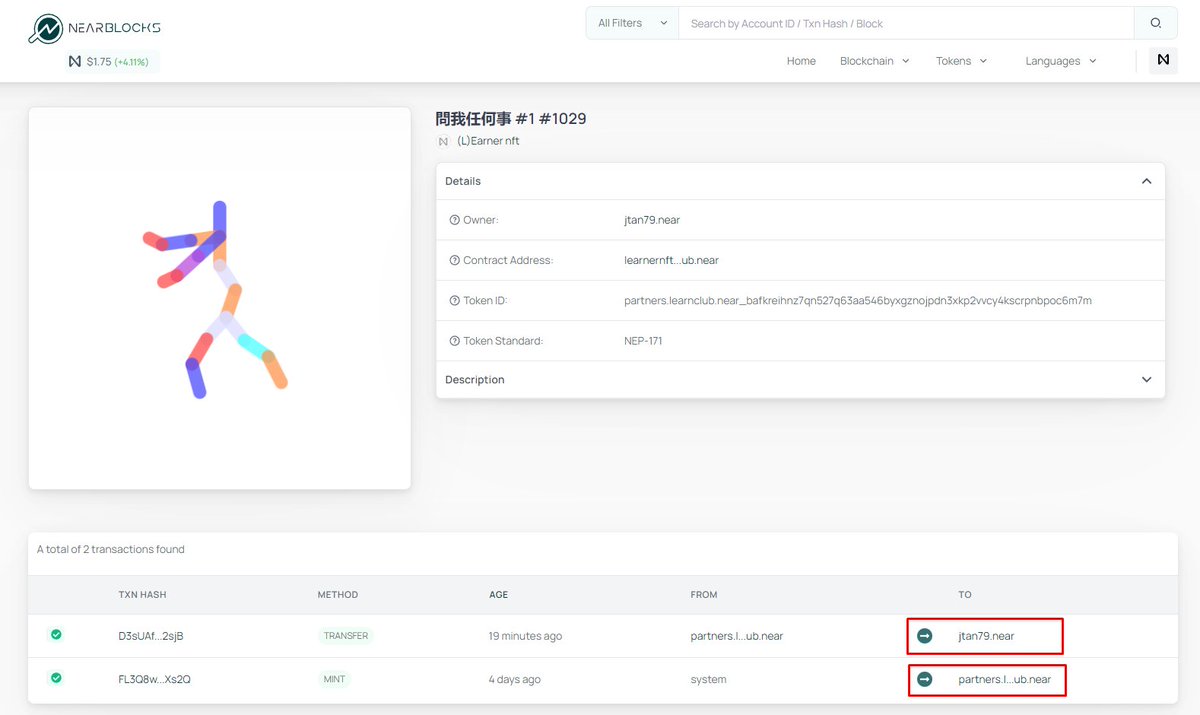The width and height of the screenshot is (1200, 715).
Task: Click the help icon next to Contract Address
Action: (x=454, y=260)
